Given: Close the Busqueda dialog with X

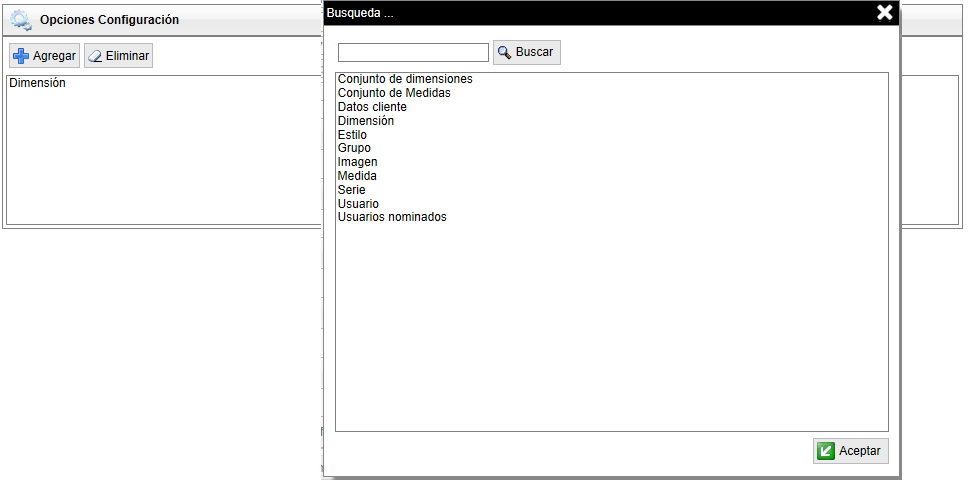Looking at the screenshot, I should (x=884, y=13).
